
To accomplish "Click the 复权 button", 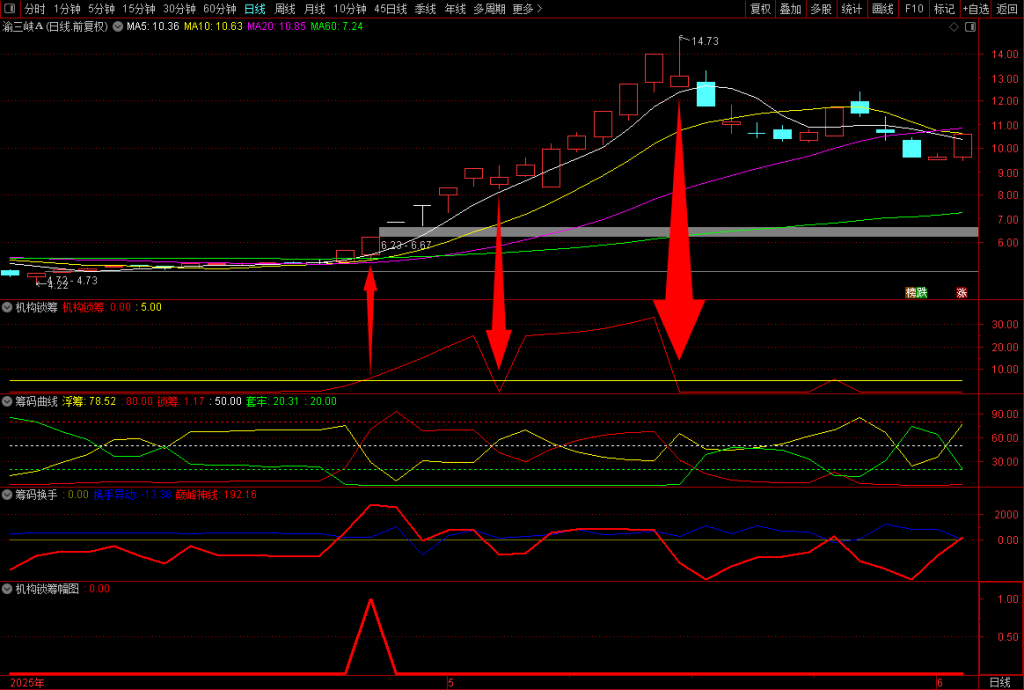I will 760,9.
